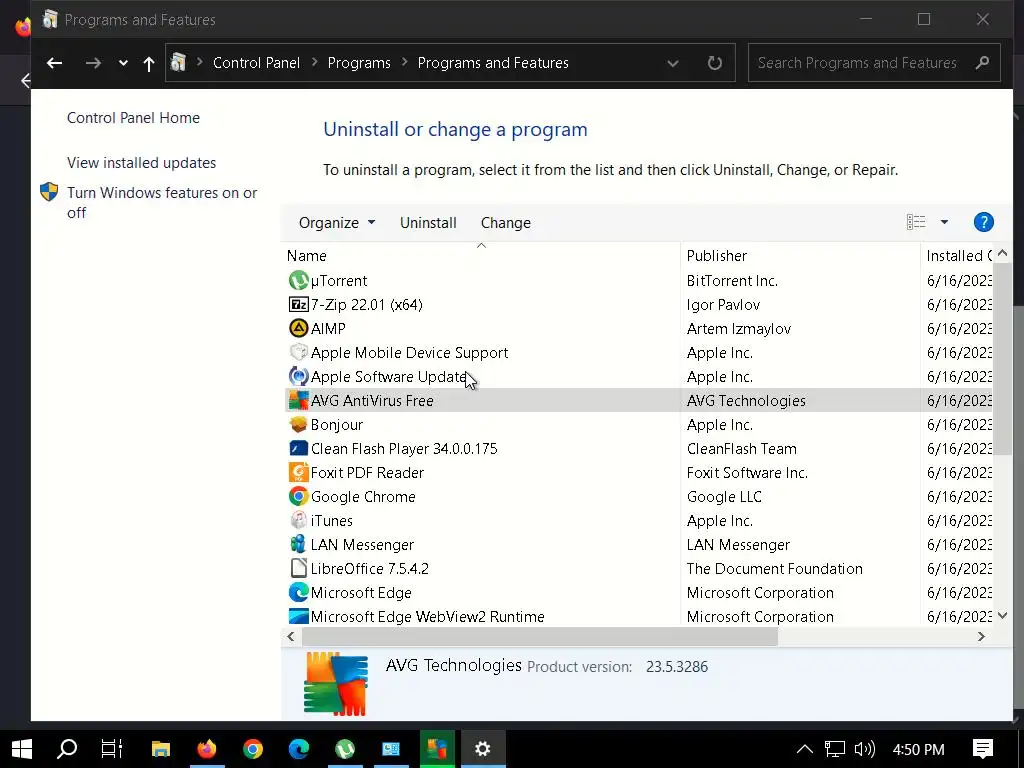Go back with the left arrow
Image resolution: width=1024 pixels, height=768 pixels.
(54, 63)
